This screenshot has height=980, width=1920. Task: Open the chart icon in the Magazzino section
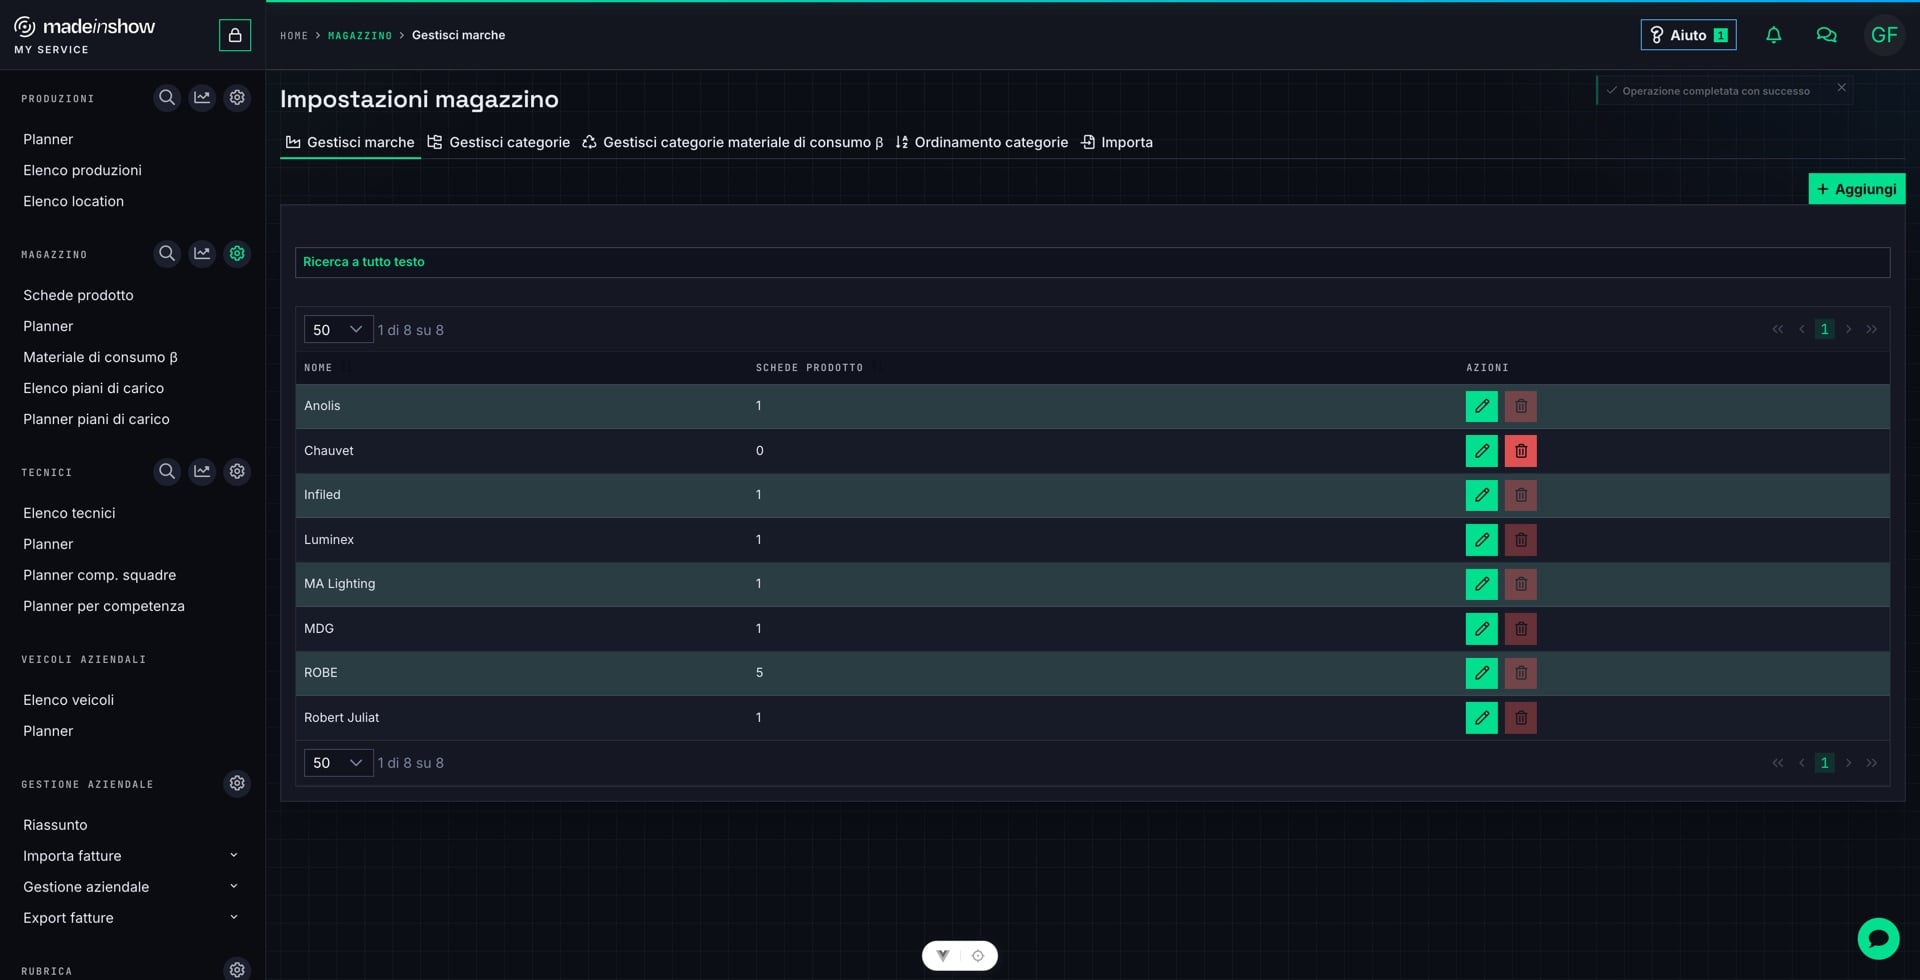202,254
